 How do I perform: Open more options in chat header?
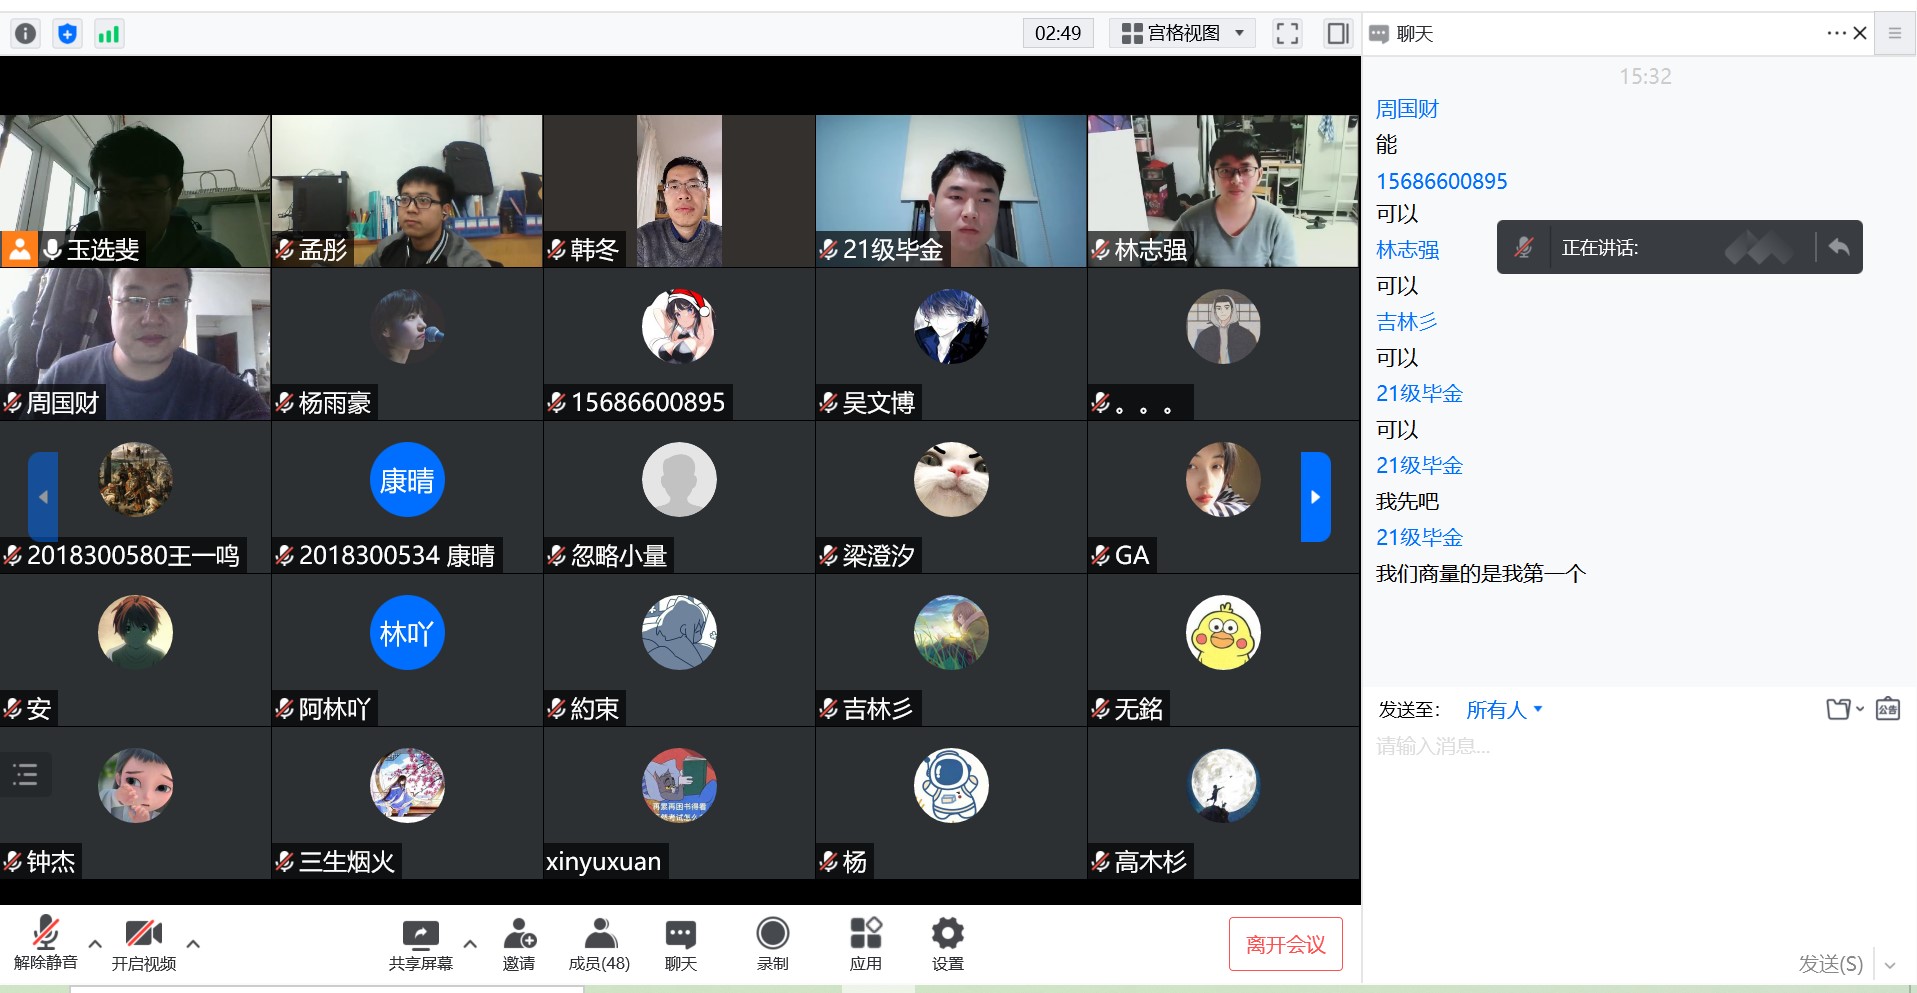[1836, 33]
